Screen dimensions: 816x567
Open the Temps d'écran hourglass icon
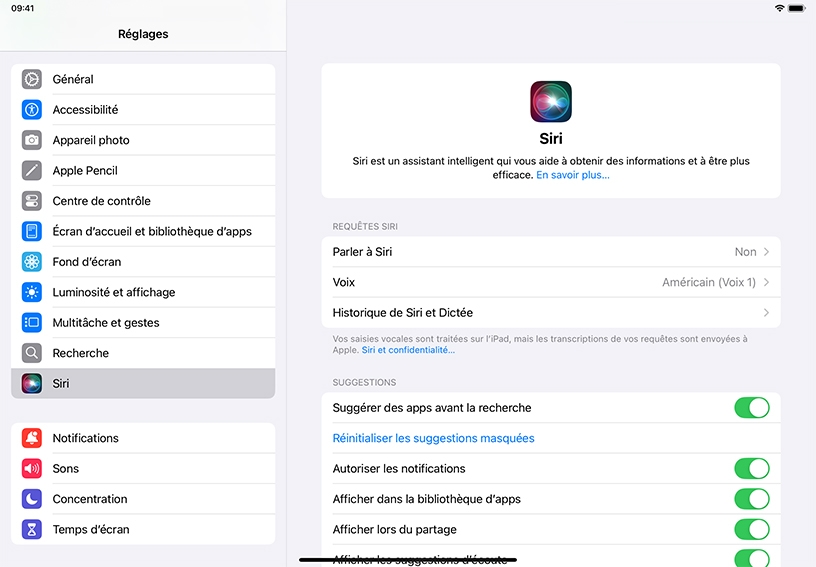click(x=32, y=530)
